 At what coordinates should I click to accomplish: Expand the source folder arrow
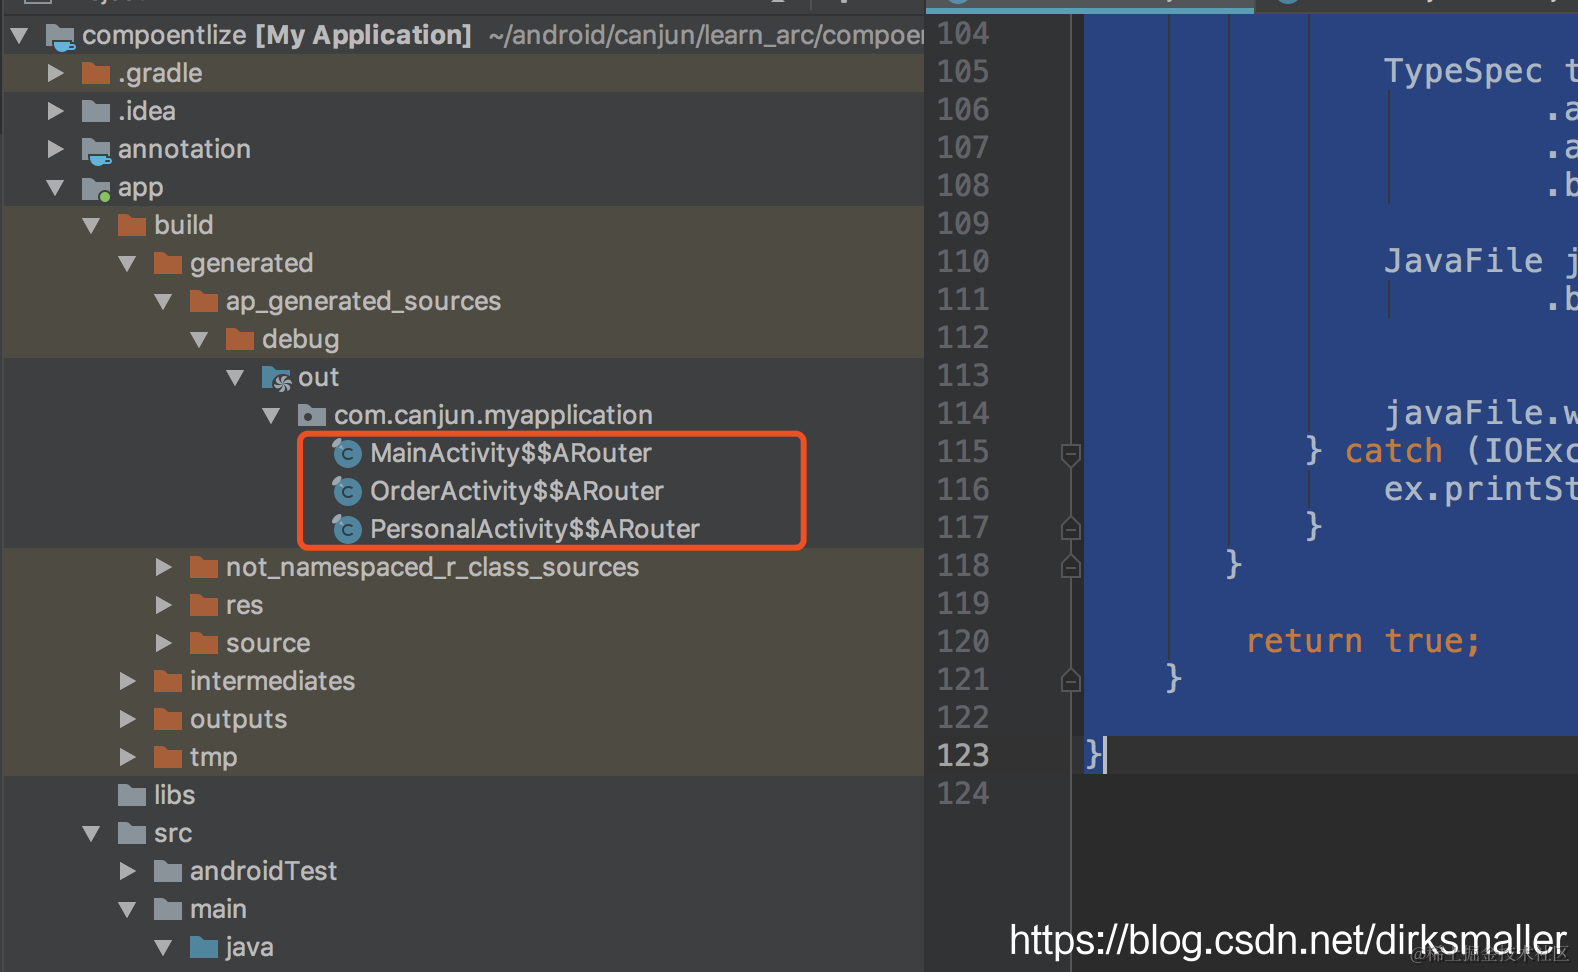click(164, 643)
